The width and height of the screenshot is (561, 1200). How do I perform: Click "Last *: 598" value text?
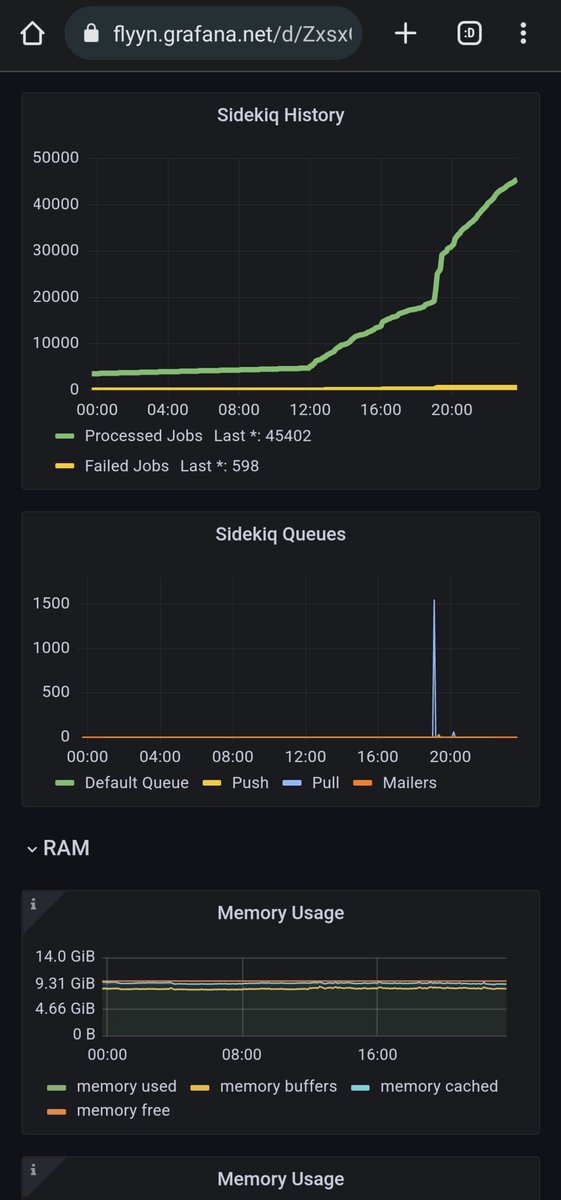pos(220,466)
